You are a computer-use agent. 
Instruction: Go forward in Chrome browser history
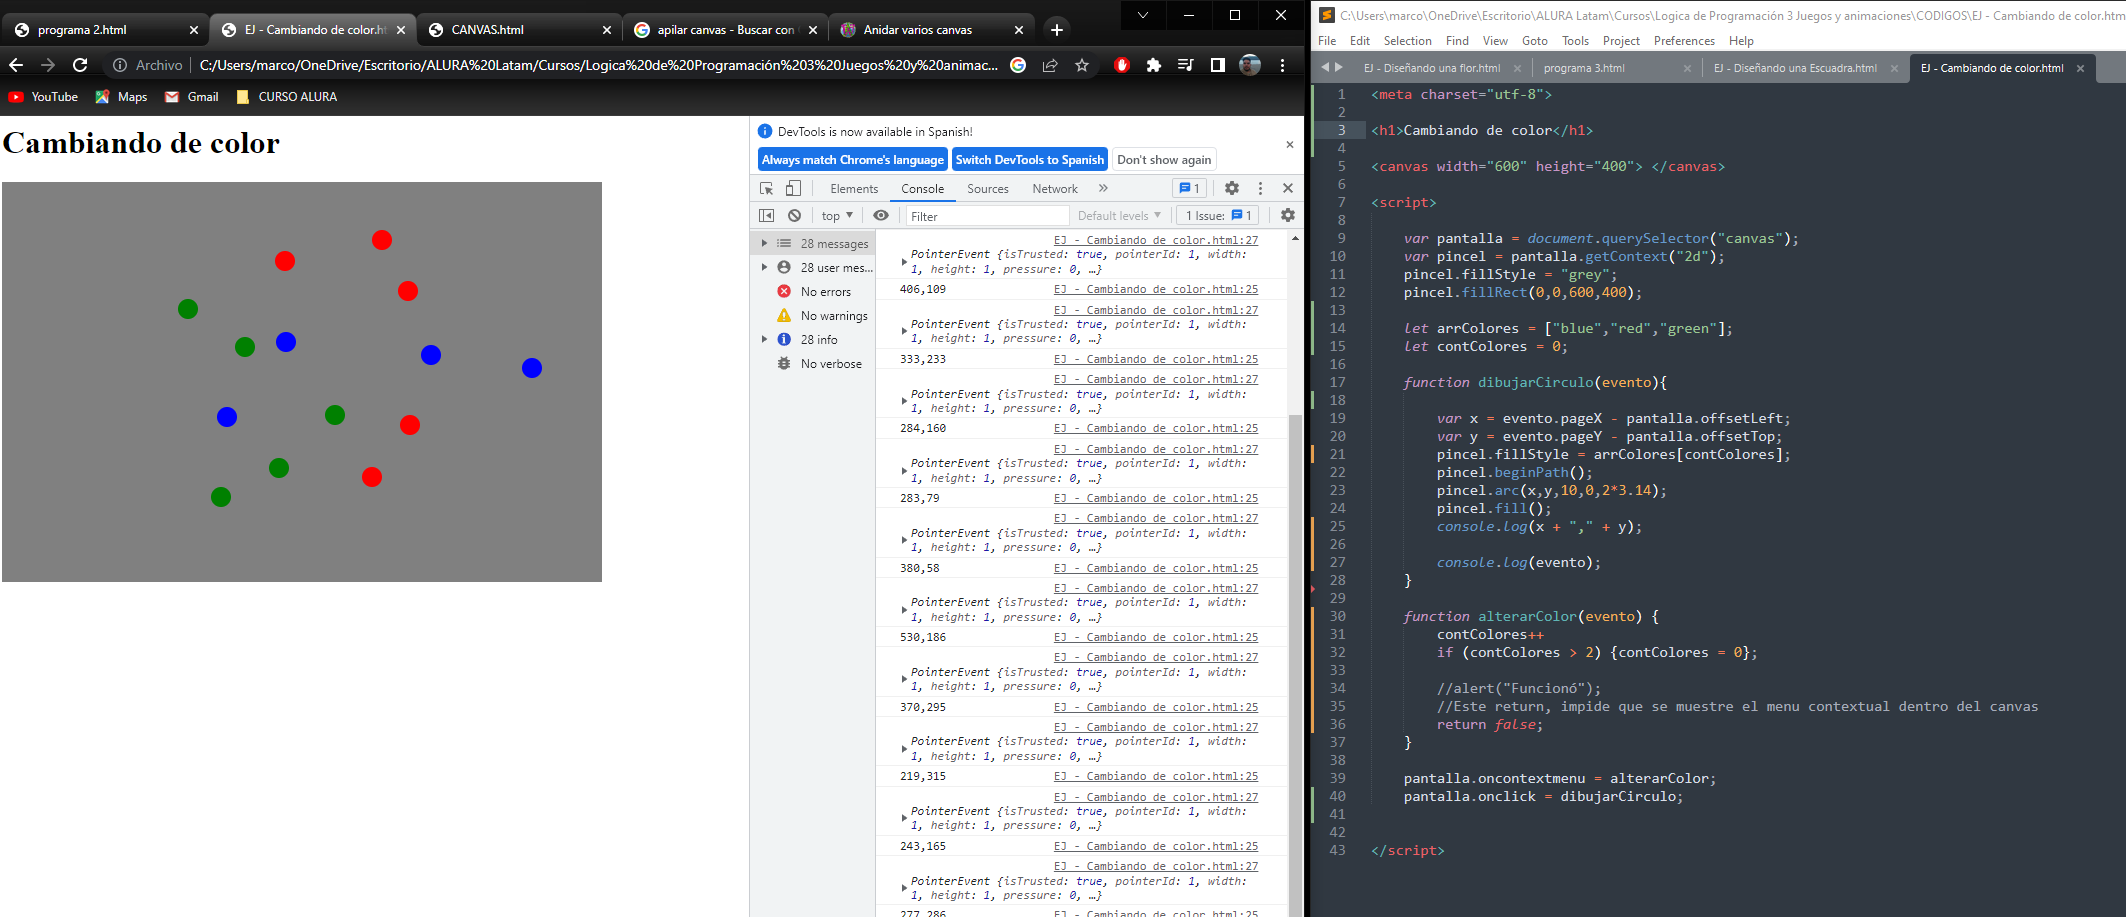[48, 65]
